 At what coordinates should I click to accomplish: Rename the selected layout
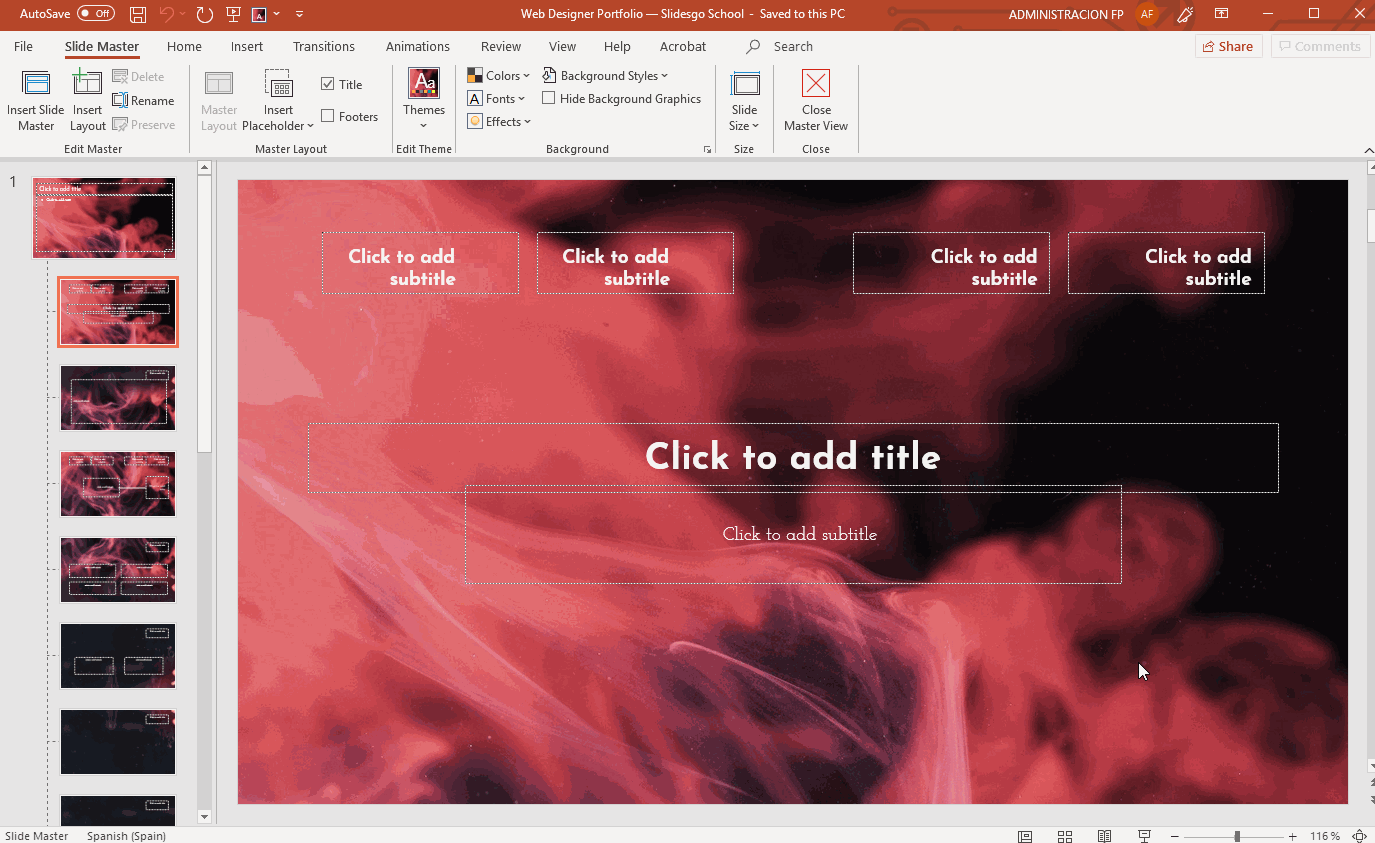coord(143,101)
